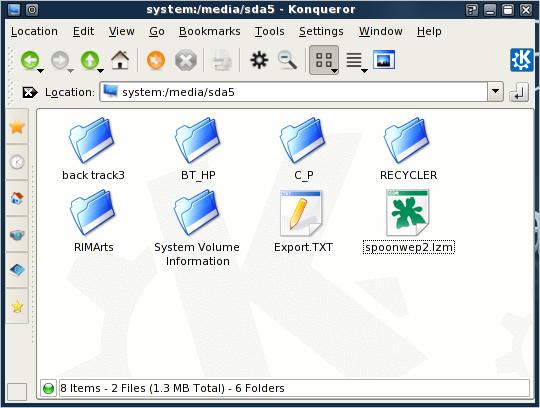This screenshot has height=408, width=540.
Task: Open the Home Folder sidebar tab
Action: [x=17, y=198]
